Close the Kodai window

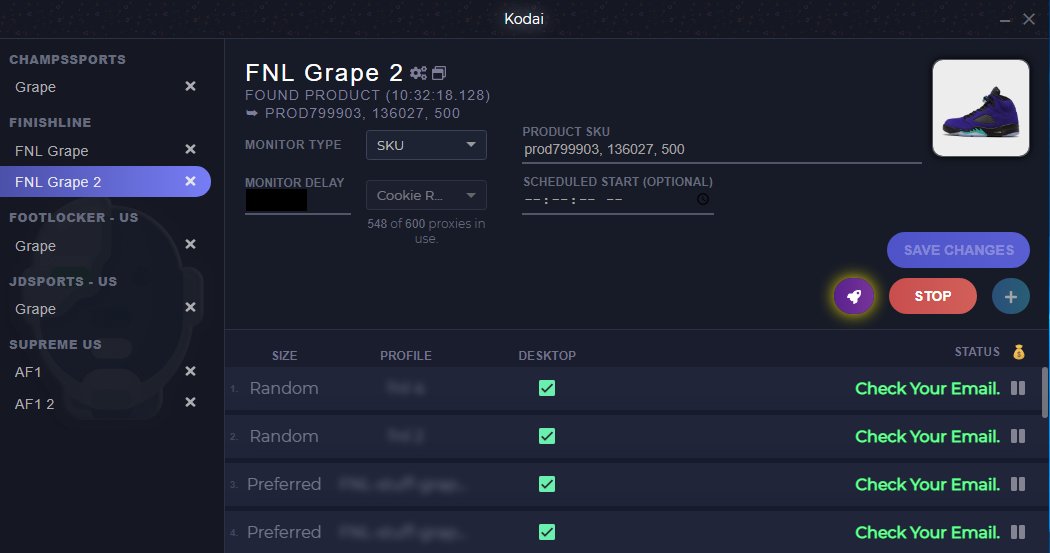click(x=1029, y=19)
